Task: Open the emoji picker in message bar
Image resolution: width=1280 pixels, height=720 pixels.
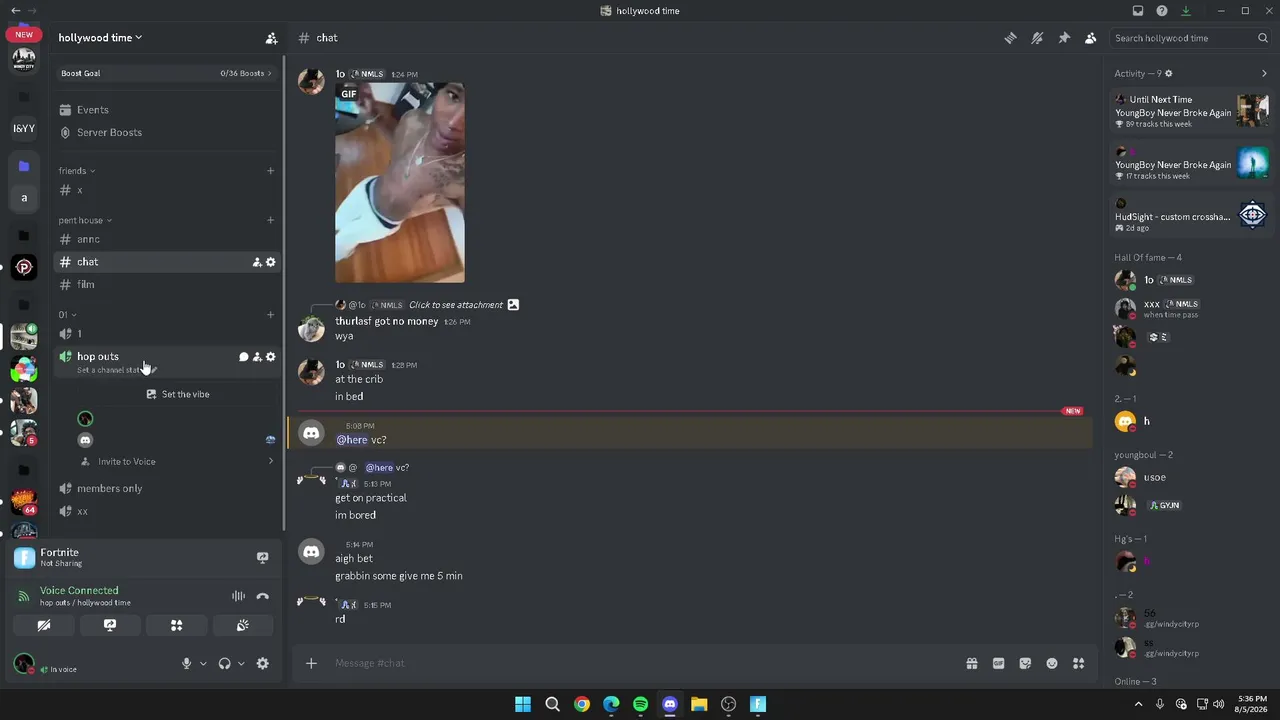Action: pyautogui.click(x=1052, y=663)
